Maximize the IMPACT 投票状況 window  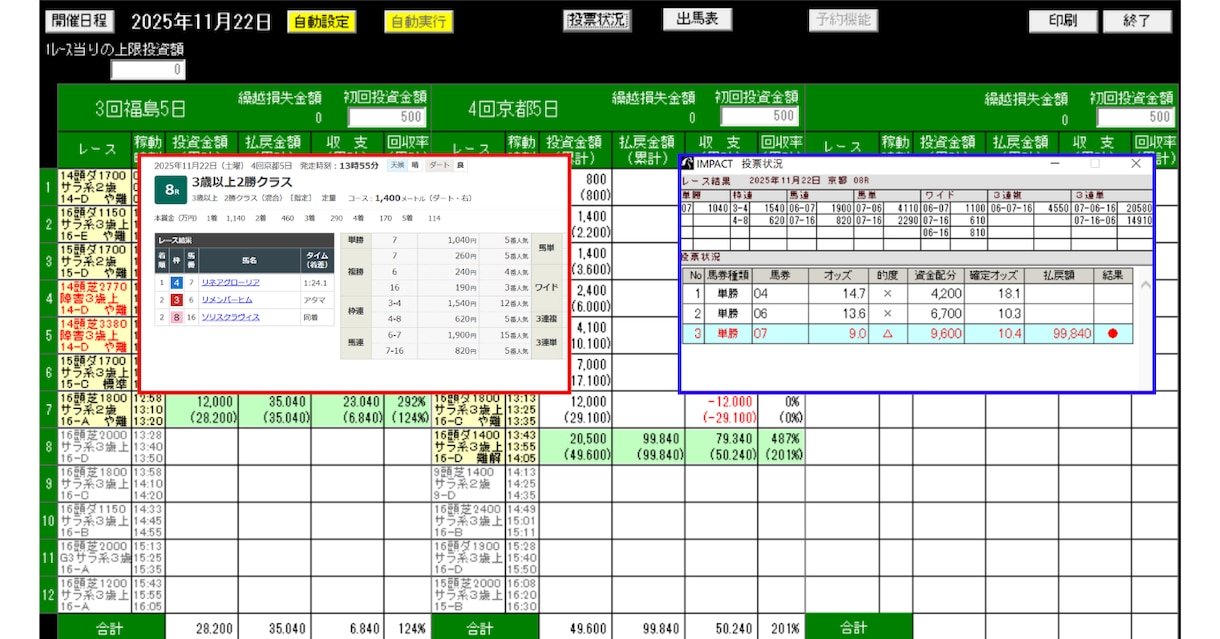(x=1095, y=162)
